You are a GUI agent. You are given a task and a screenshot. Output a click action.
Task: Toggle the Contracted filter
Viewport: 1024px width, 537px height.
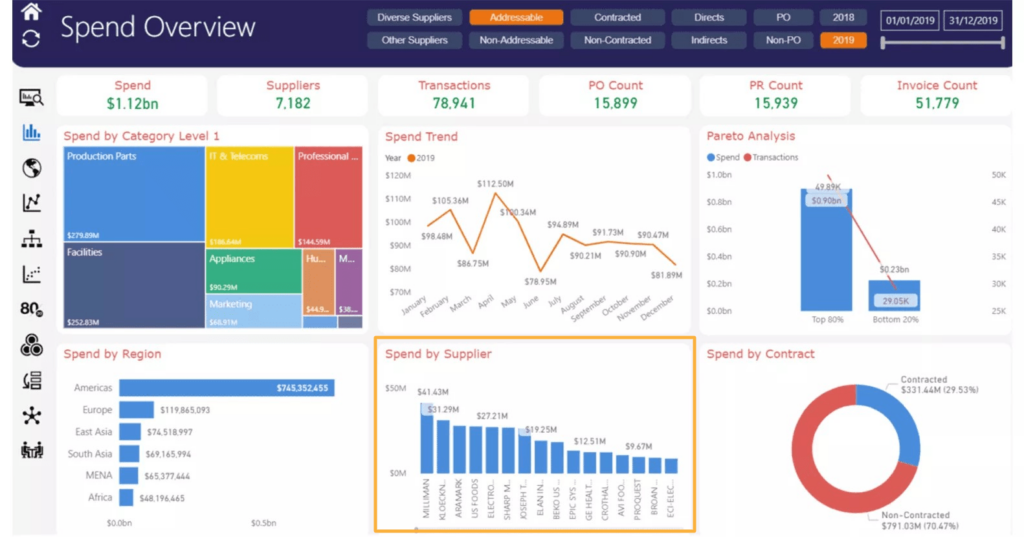(617, 18)
